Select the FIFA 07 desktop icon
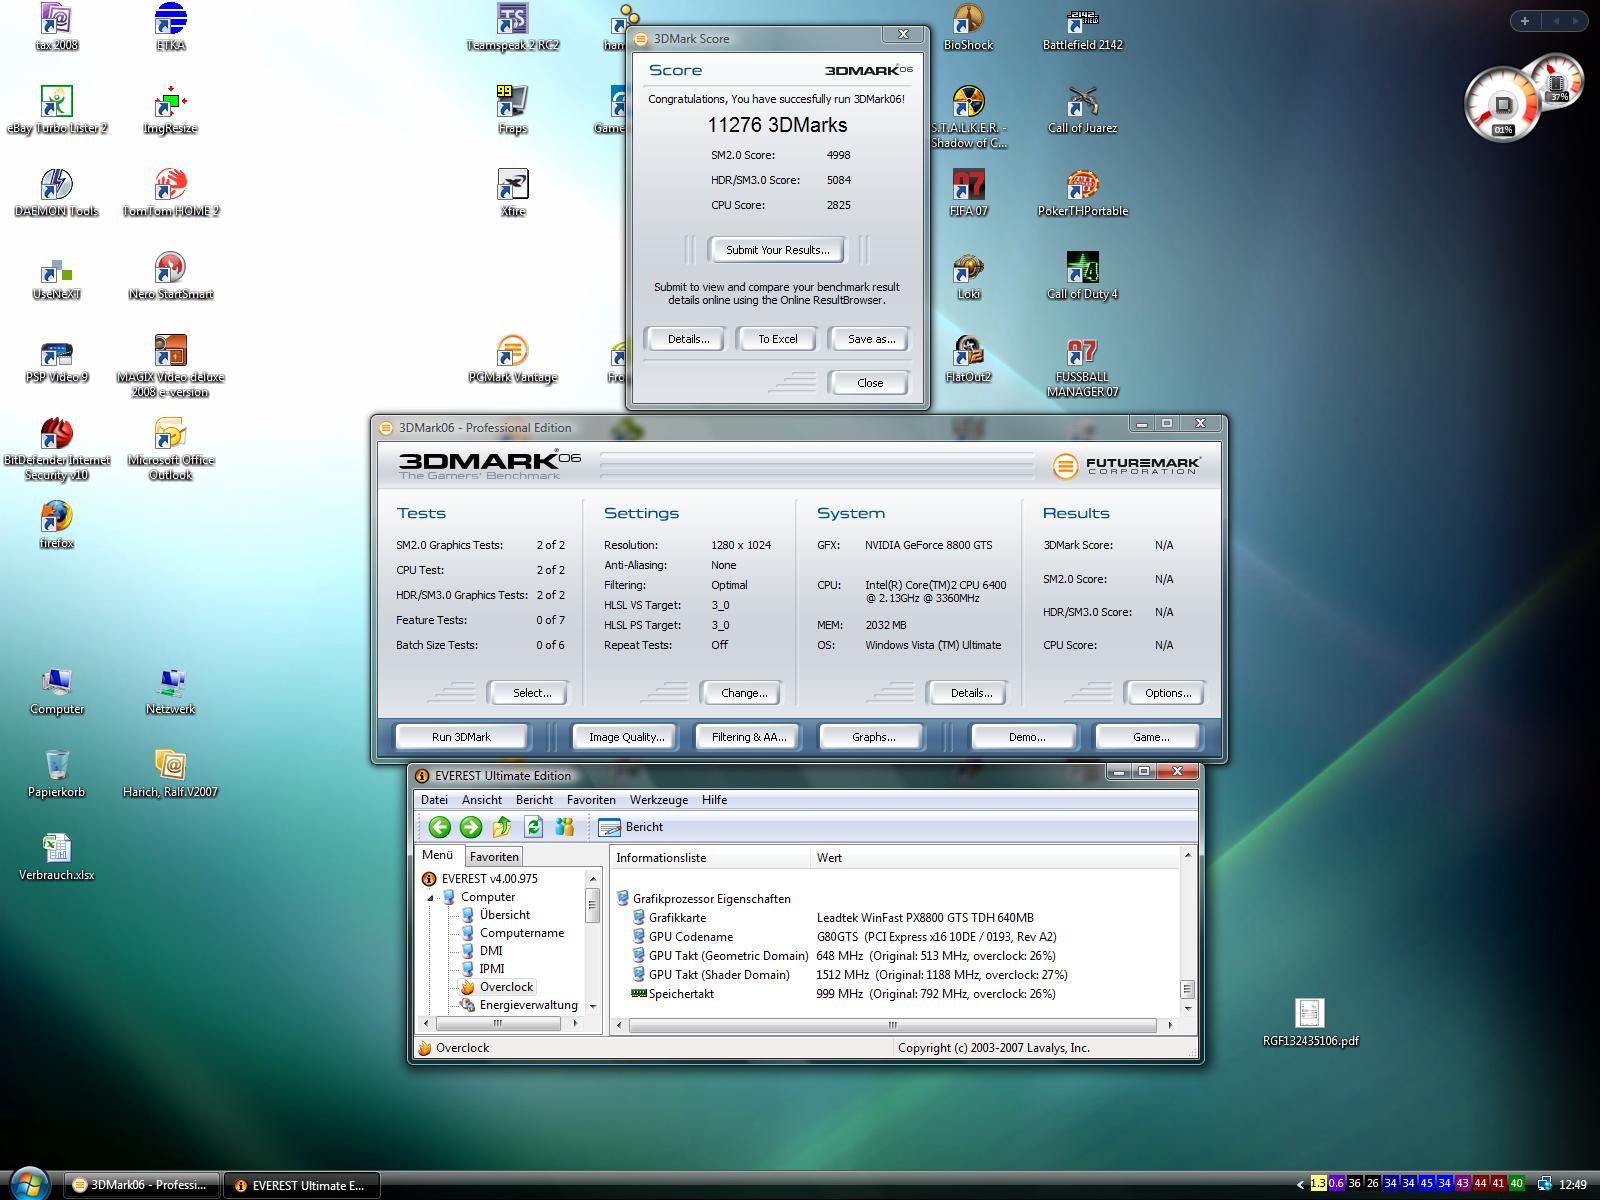 [x=968, y=193]
